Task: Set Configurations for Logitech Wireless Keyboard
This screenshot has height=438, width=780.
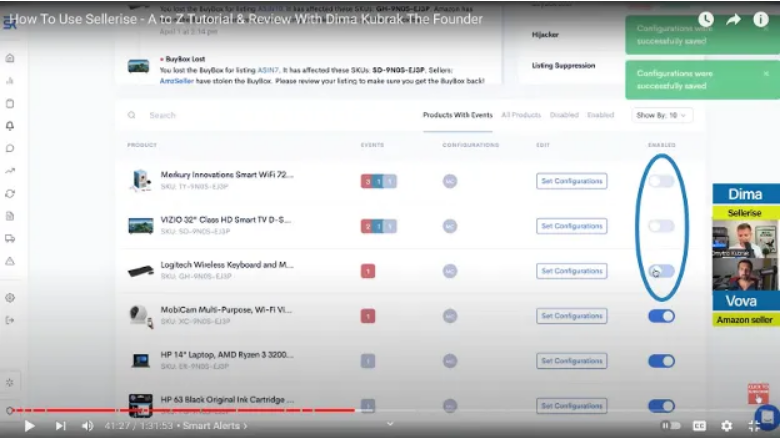Action: 572,271
